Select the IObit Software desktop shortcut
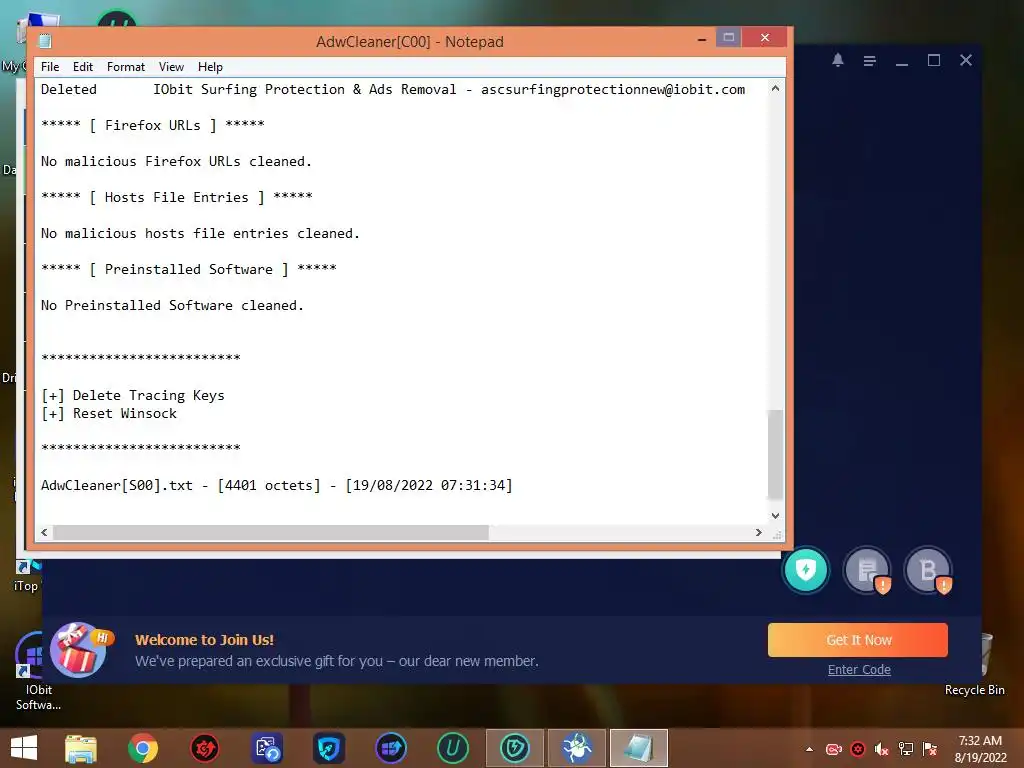This screenshot has height=768, width=1024. click(36, 673)
